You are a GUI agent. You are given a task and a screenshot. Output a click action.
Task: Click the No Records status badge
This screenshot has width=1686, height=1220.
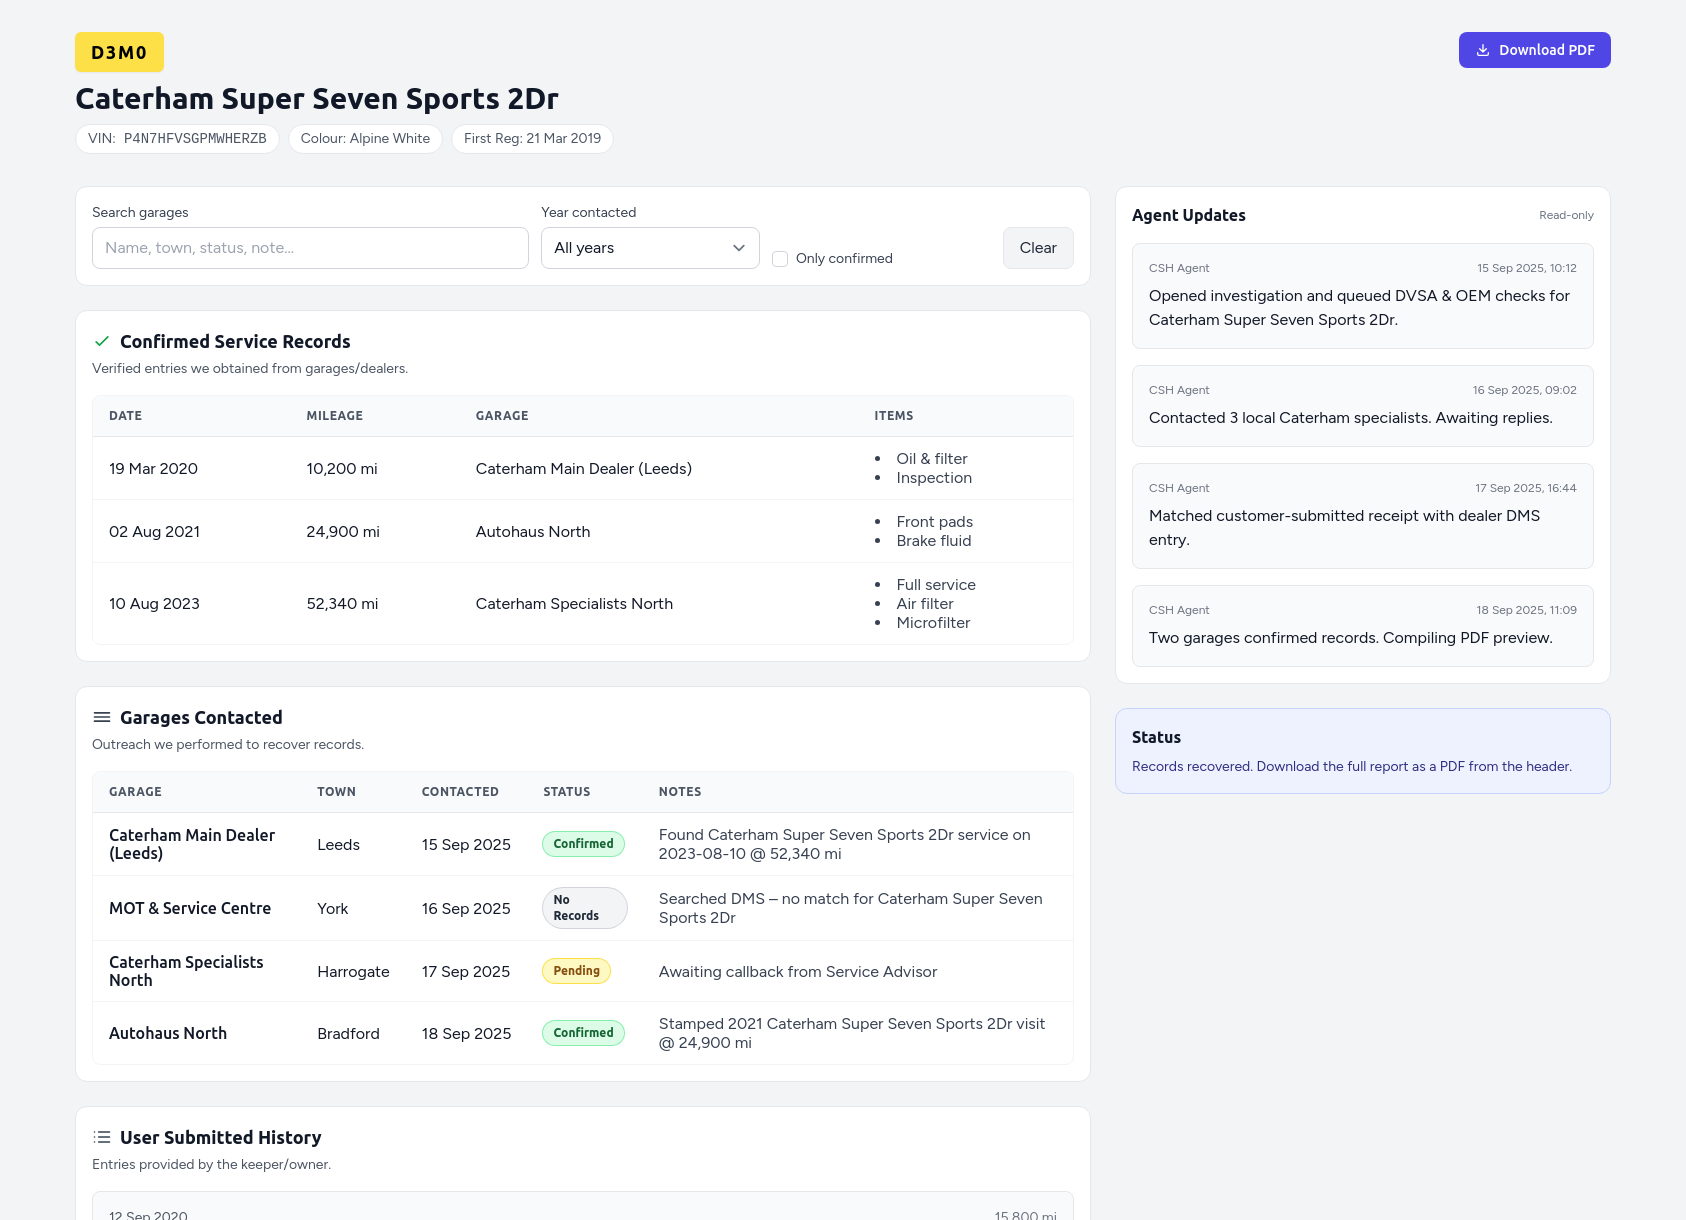(x=584, y=908)
